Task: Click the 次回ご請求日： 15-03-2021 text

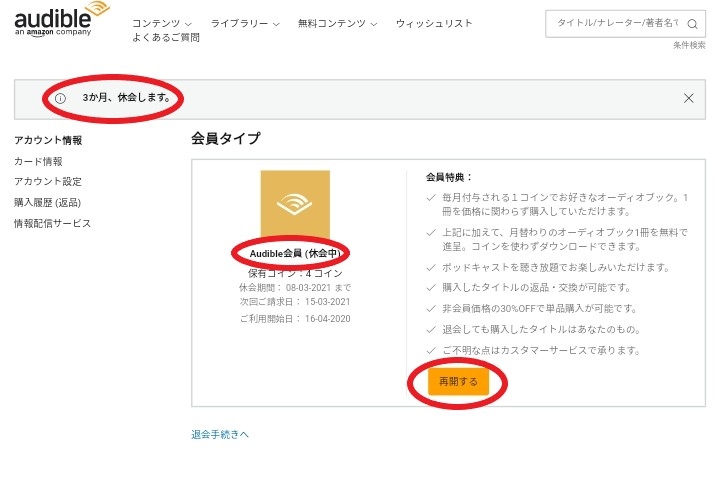Action: (295, 302)
